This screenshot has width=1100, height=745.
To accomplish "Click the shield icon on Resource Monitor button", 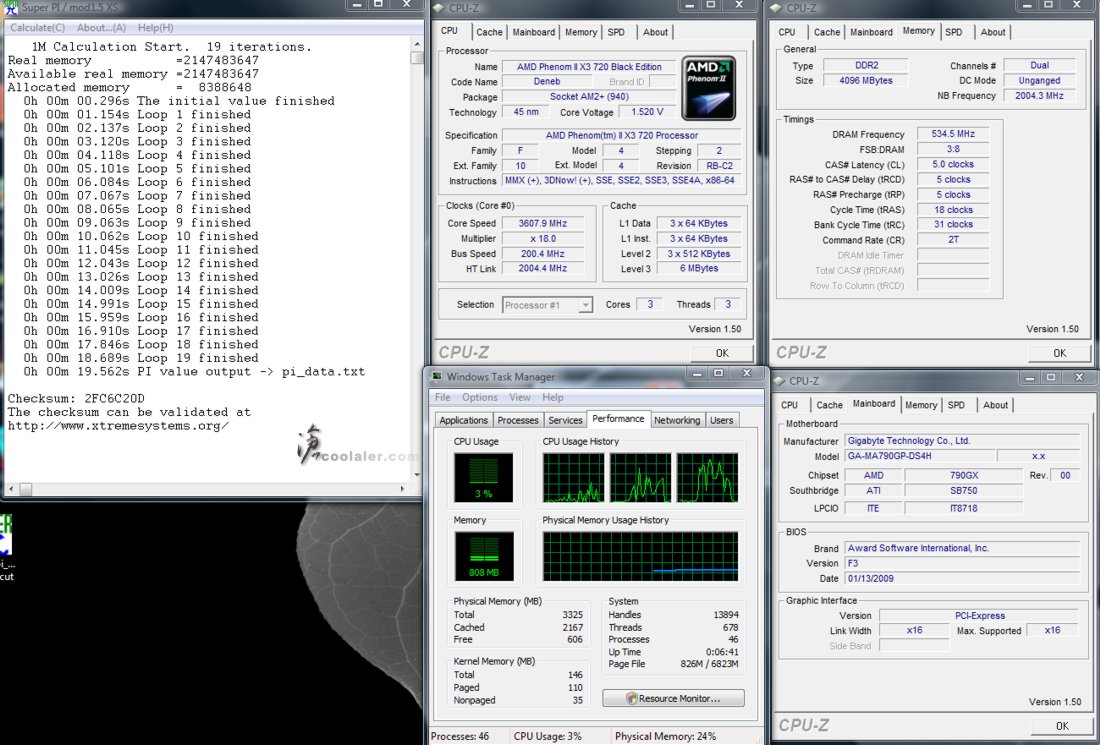I will coord(631,699).
